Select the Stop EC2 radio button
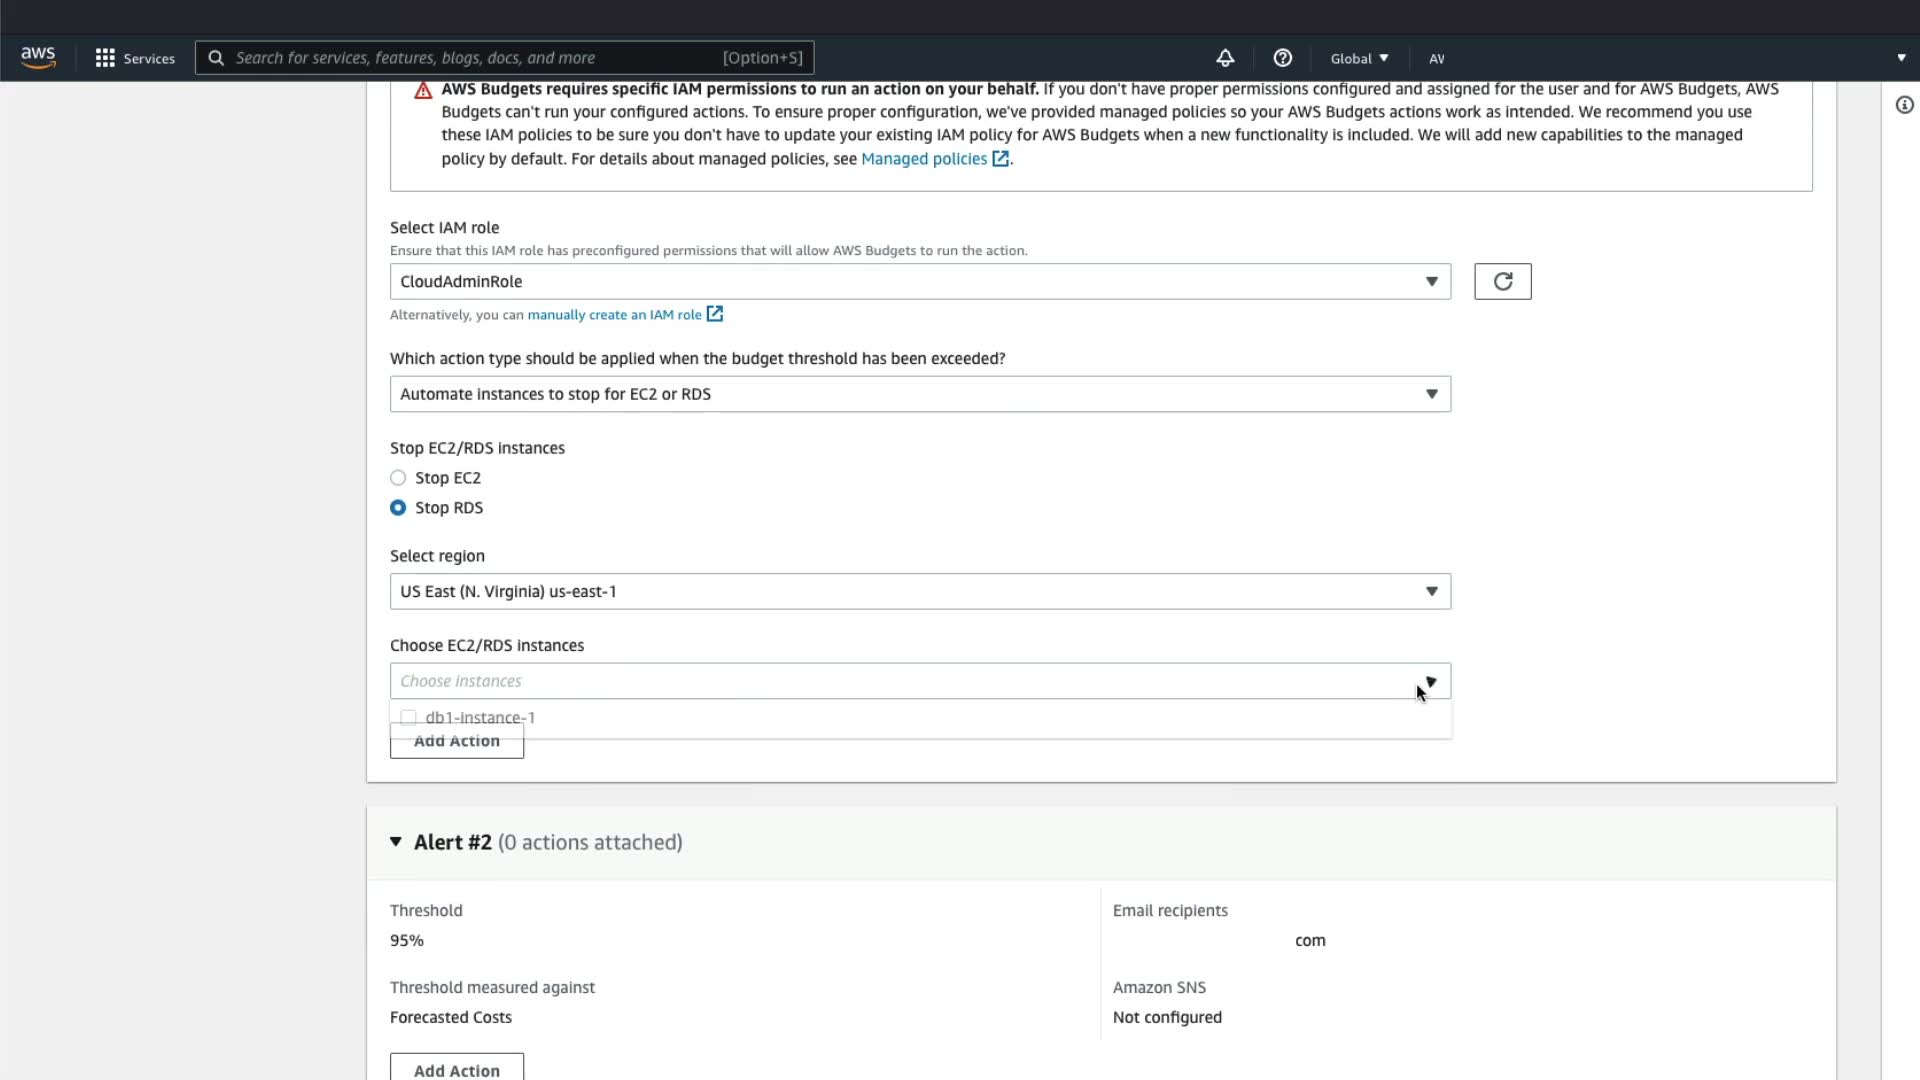 (398, 478)
